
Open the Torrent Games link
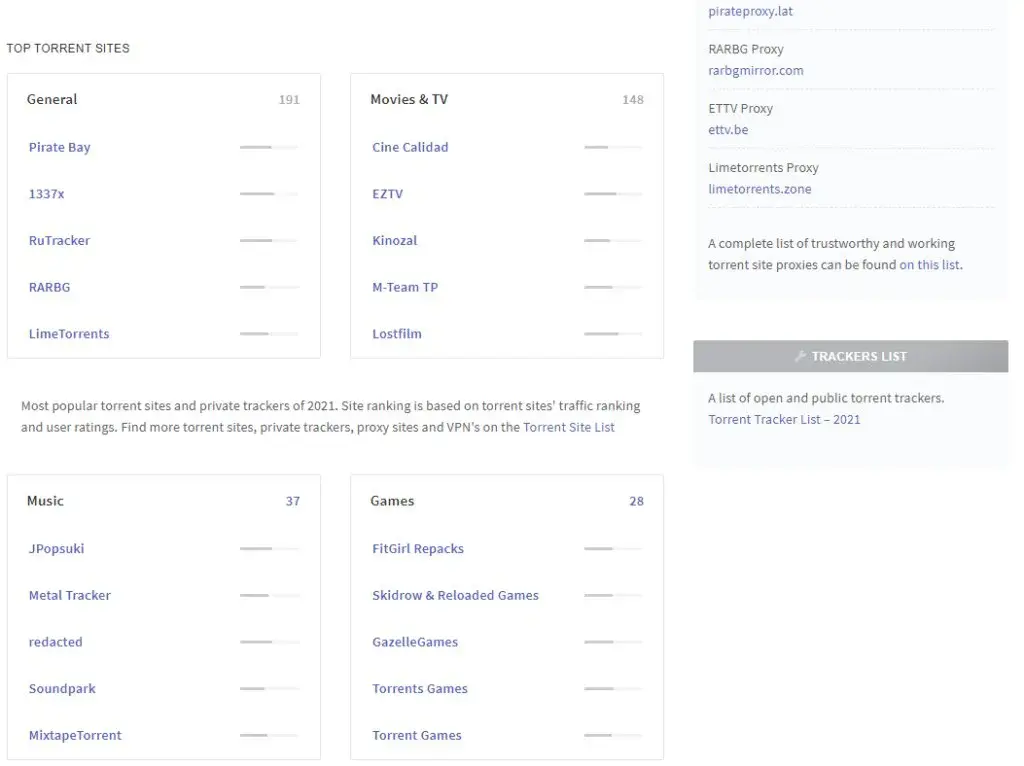click(x=417, y=735)
